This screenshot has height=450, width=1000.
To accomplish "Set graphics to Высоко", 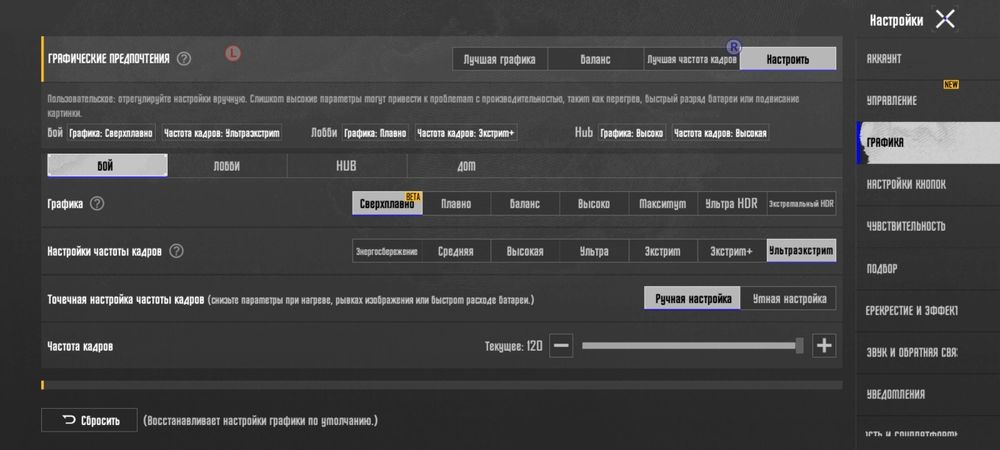I will point(594,204).
